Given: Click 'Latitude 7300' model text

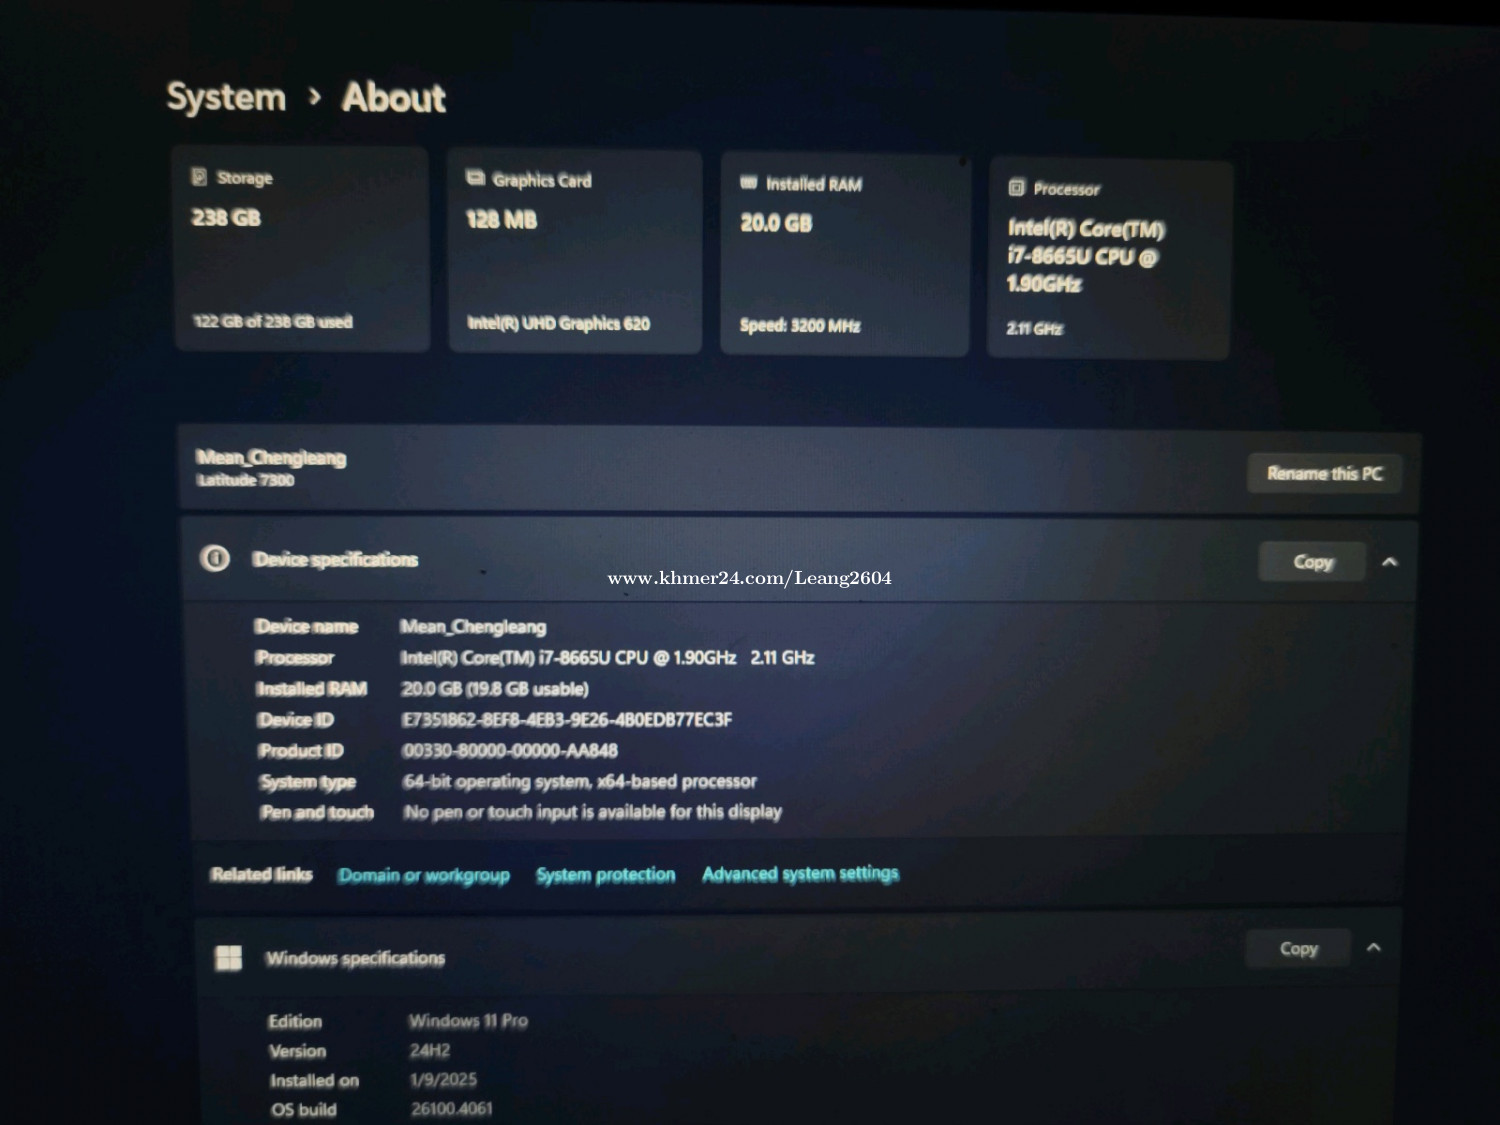Looking at the screenshot, I should 246,480.
